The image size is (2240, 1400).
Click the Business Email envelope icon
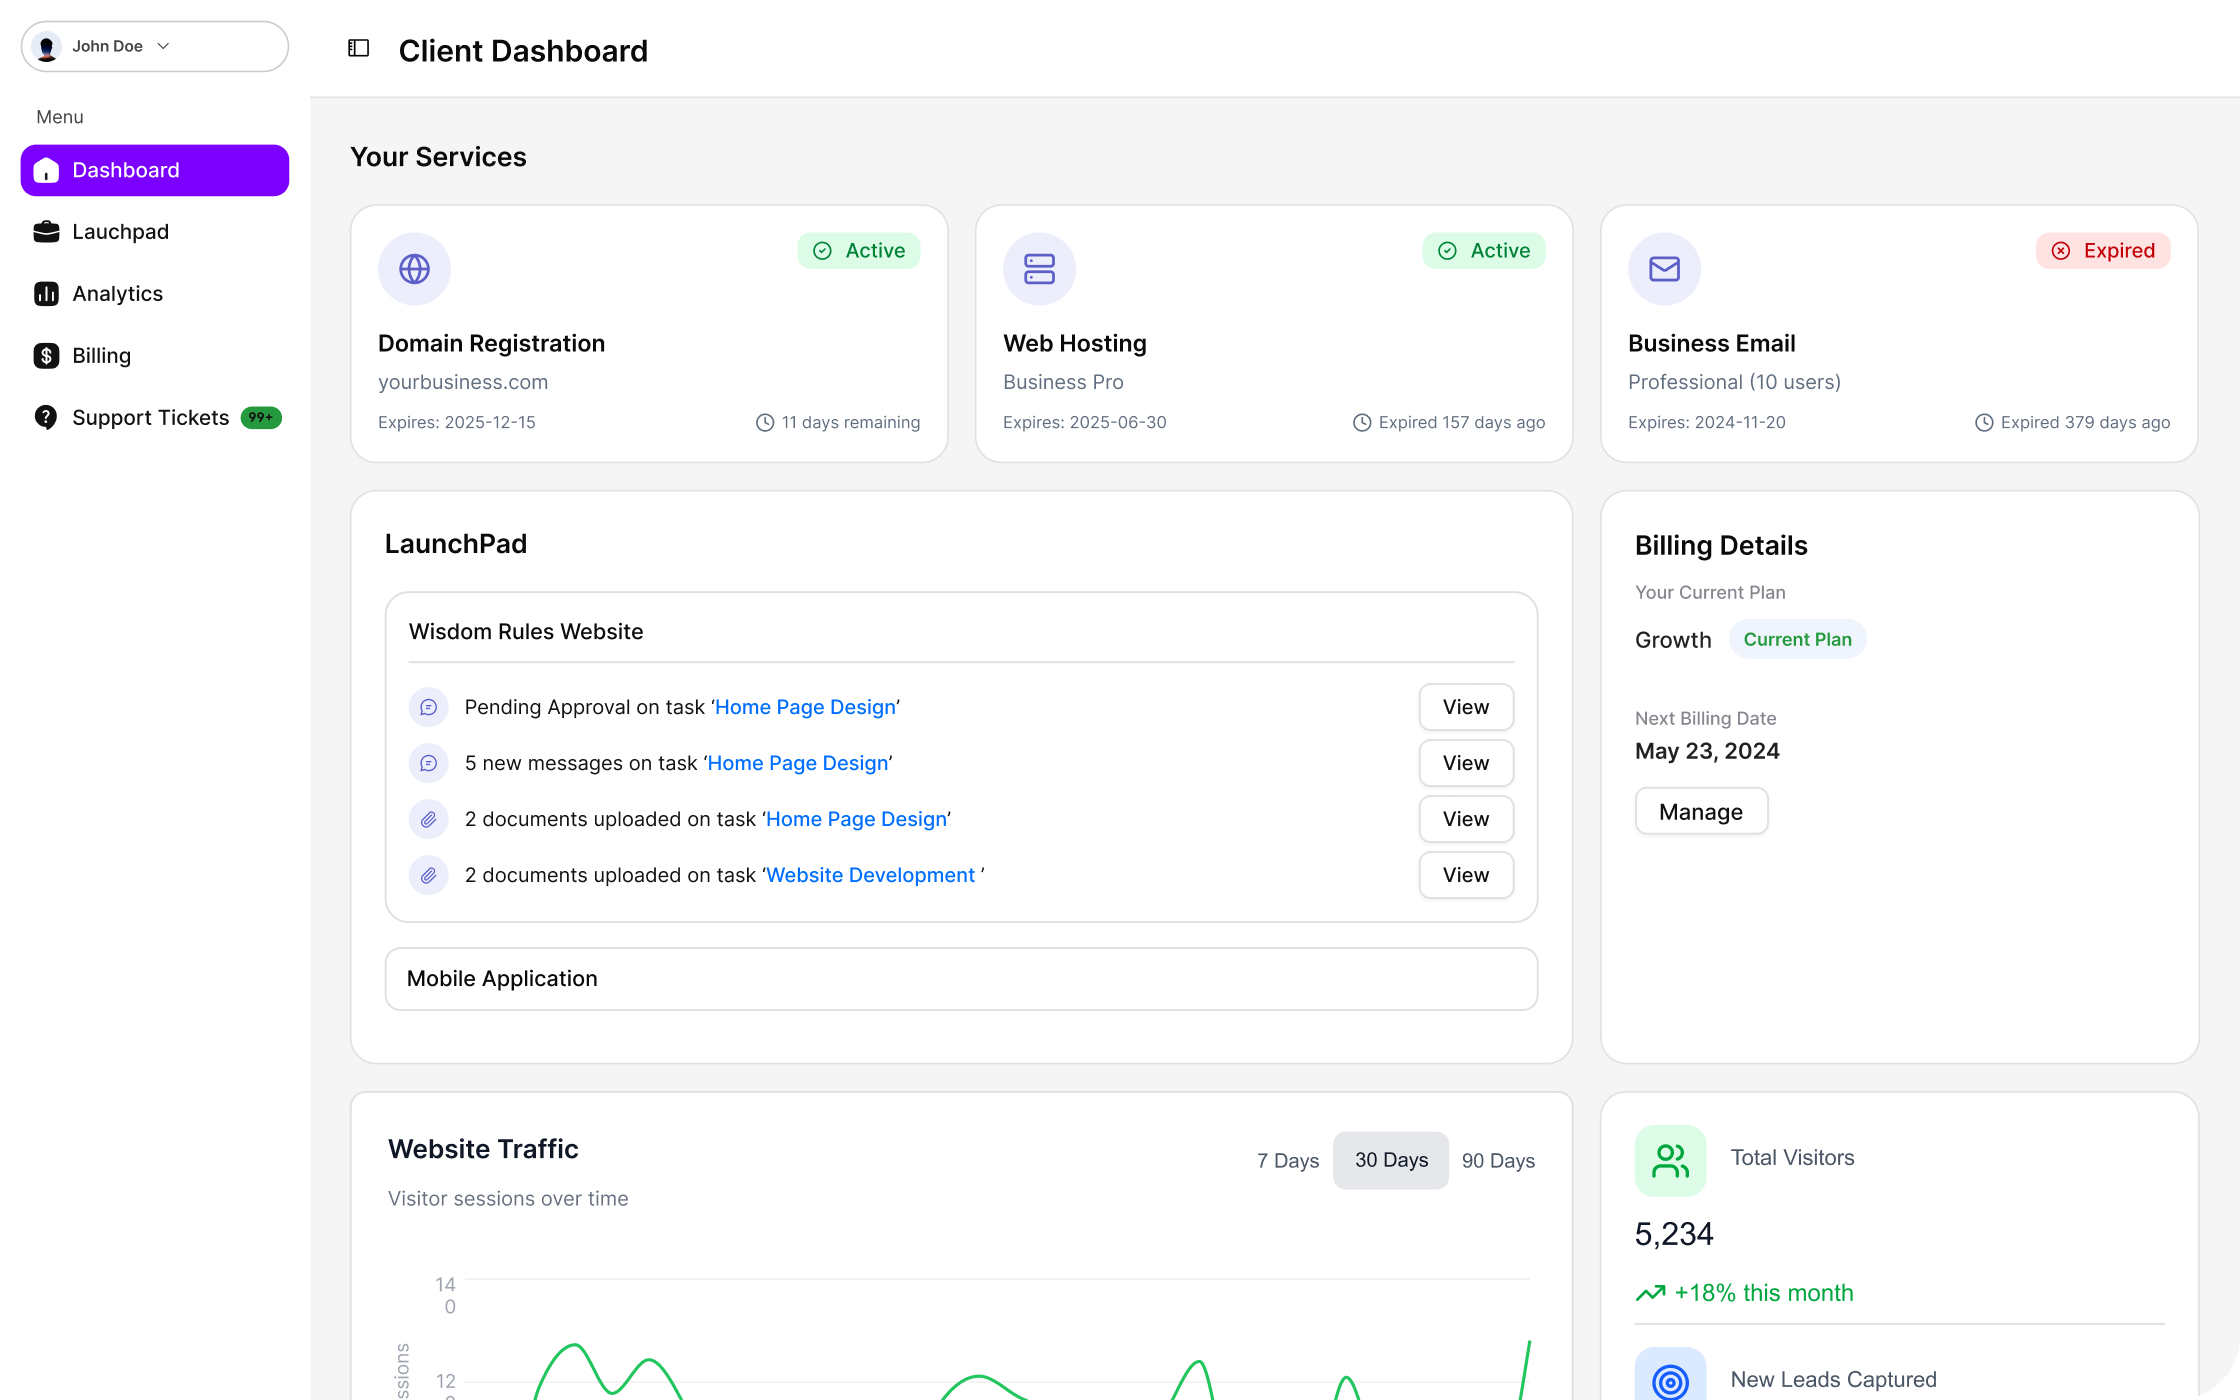point(1664,269)
